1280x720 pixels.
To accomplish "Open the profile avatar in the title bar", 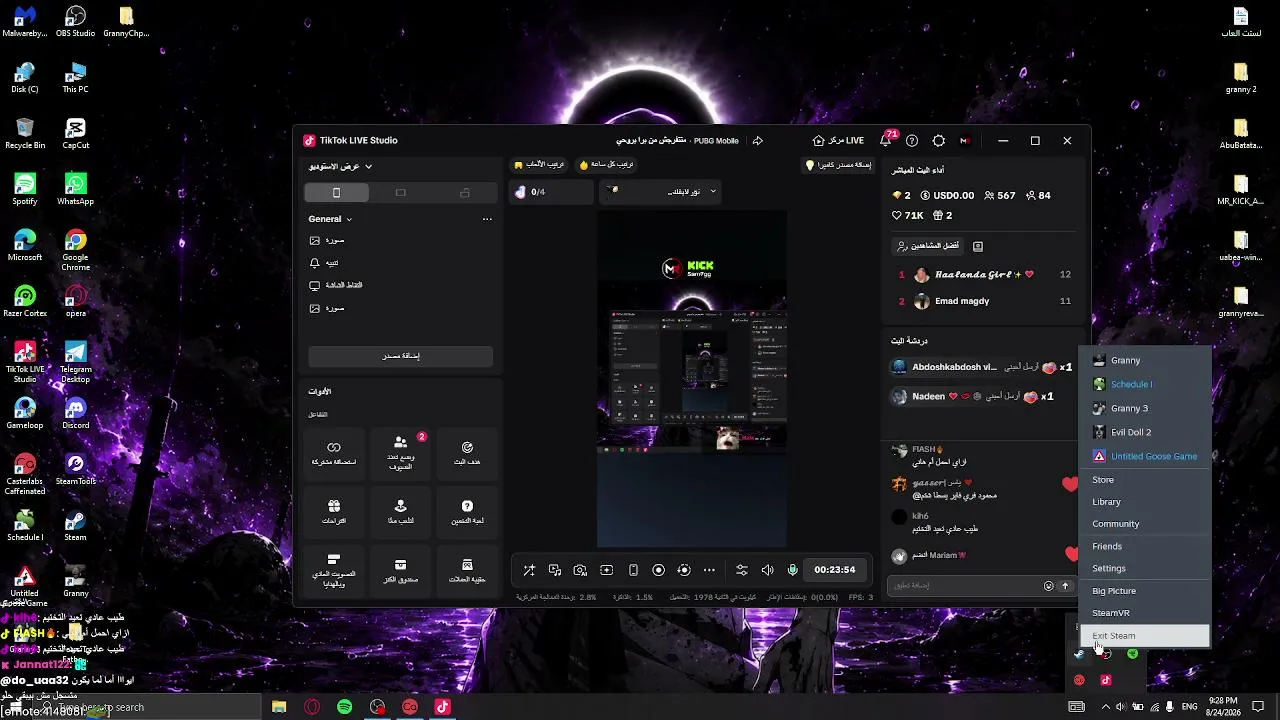I will (965, 141).
